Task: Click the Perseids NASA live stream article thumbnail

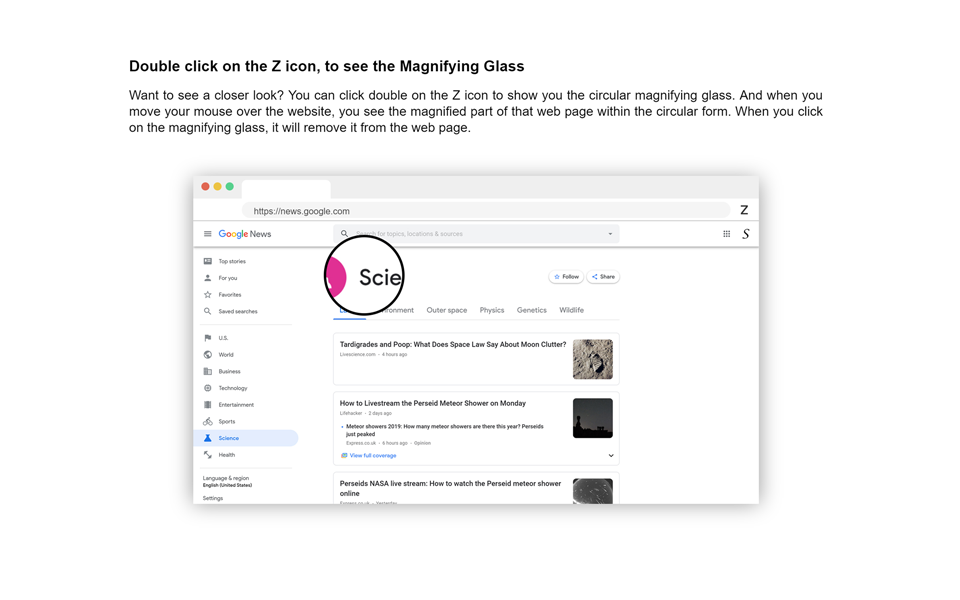Action: pos(593,491)
